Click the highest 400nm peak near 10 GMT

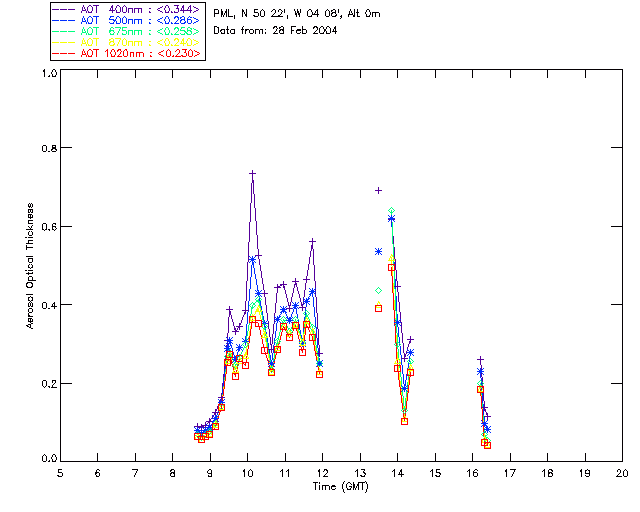(x=253, y=173)
